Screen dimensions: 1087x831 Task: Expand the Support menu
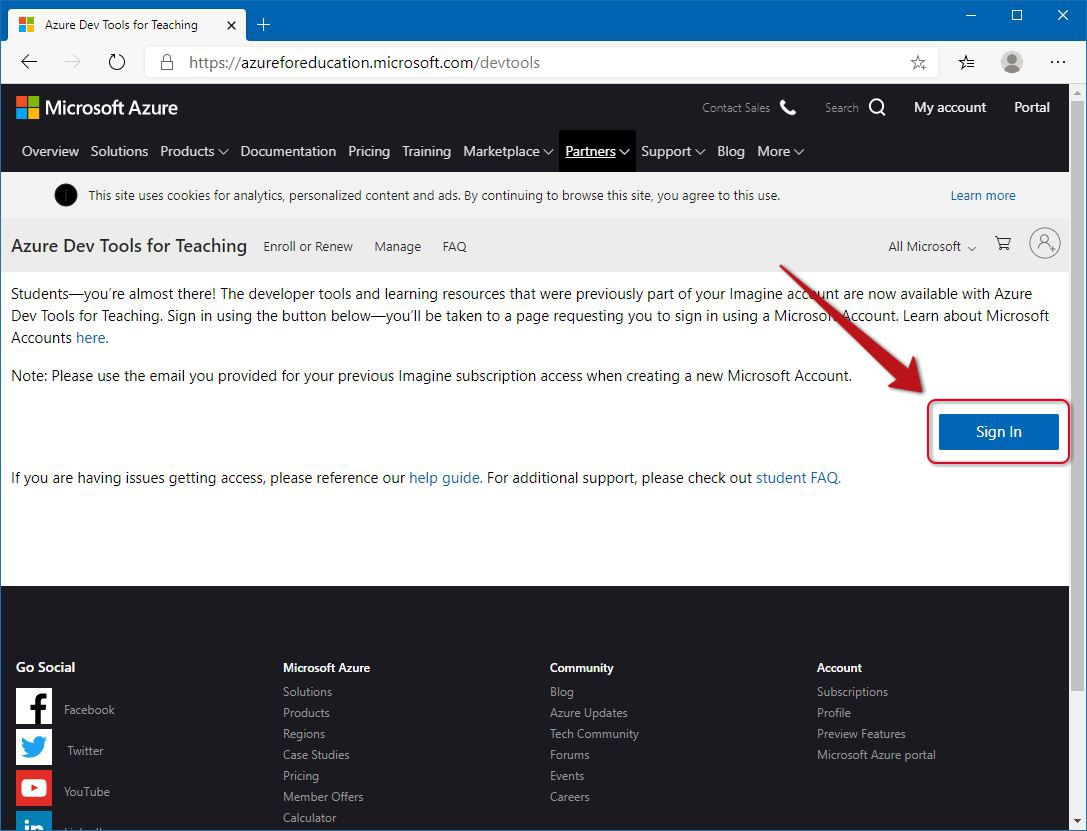[x=672, y=151]
